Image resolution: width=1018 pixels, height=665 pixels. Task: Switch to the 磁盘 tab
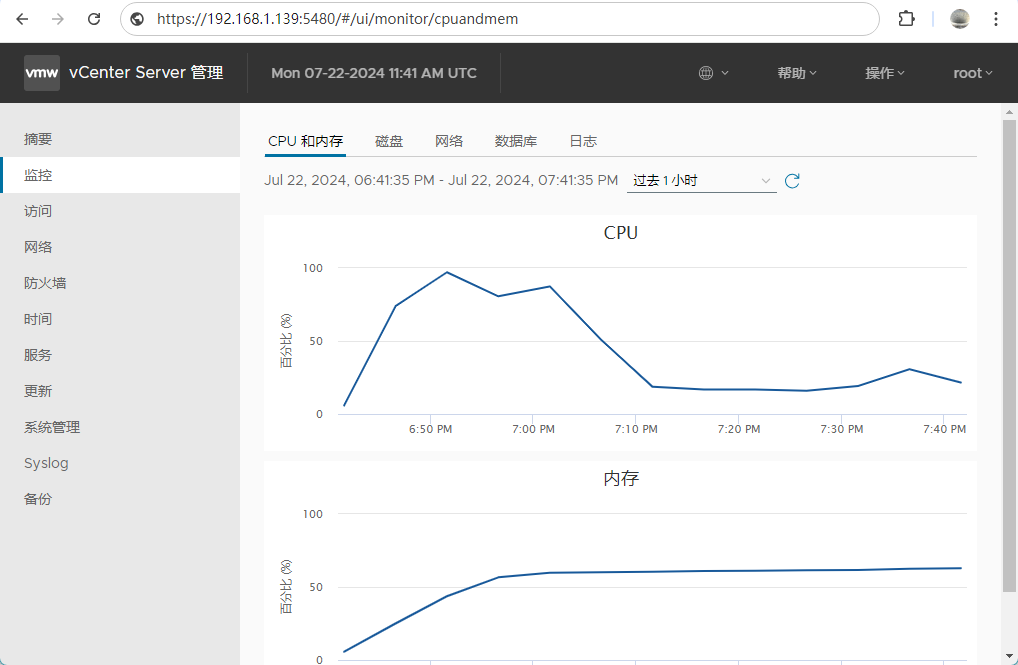click(x=389, y=141)
